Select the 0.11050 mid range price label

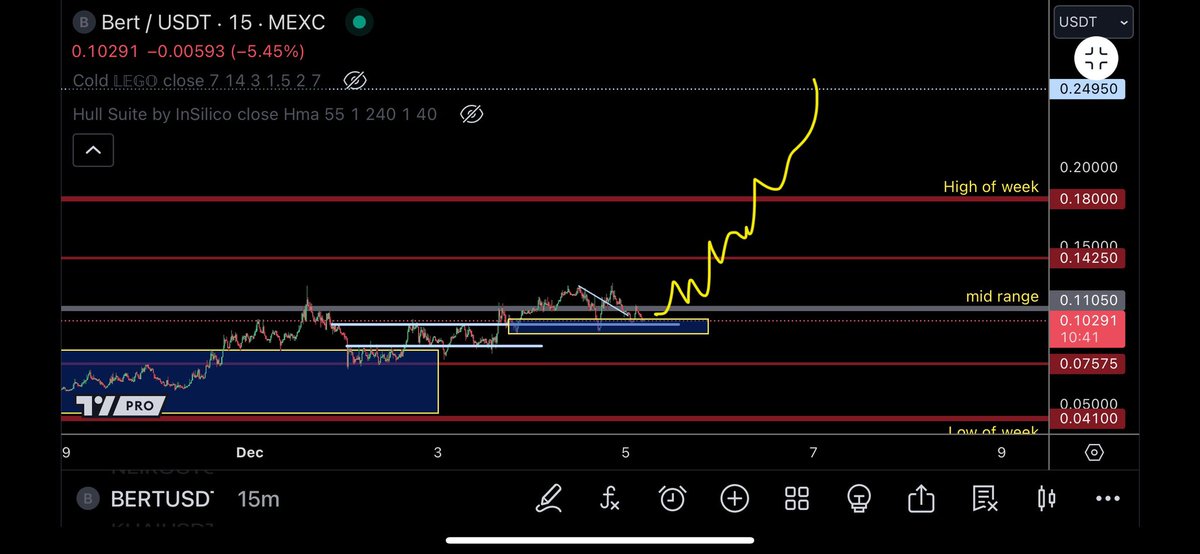pyautogui.click(x=1088, y=300)
